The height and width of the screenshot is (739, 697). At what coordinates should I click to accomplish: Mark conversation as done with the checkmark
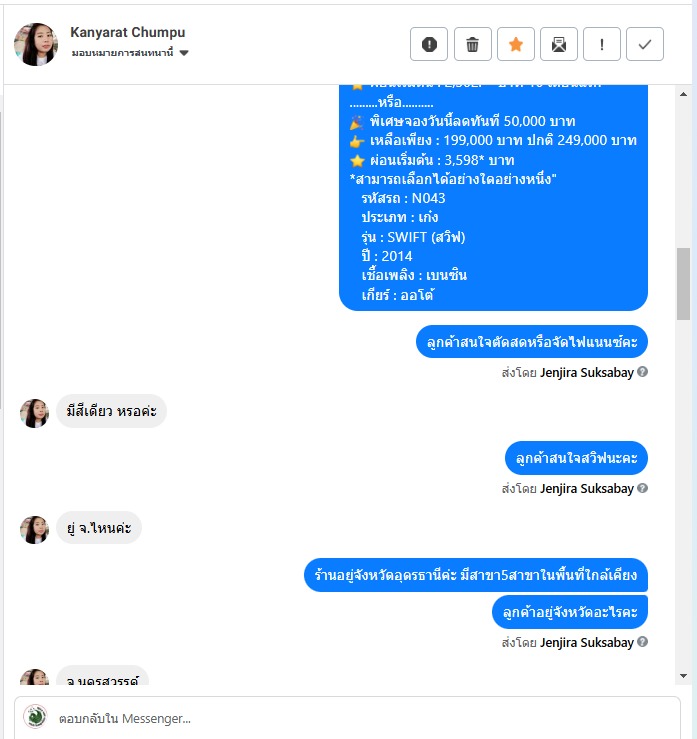(645, 44)
